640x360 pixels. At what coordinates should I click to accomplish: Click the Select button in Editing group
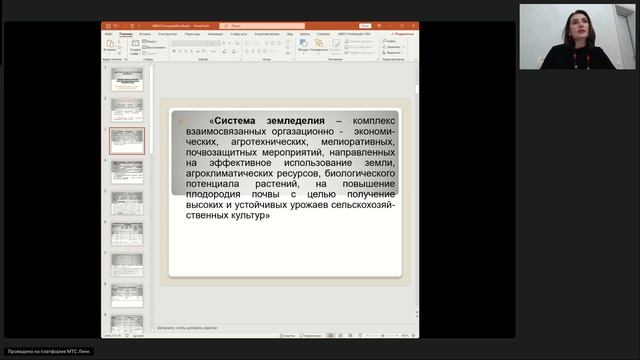[x=392, y=53]
